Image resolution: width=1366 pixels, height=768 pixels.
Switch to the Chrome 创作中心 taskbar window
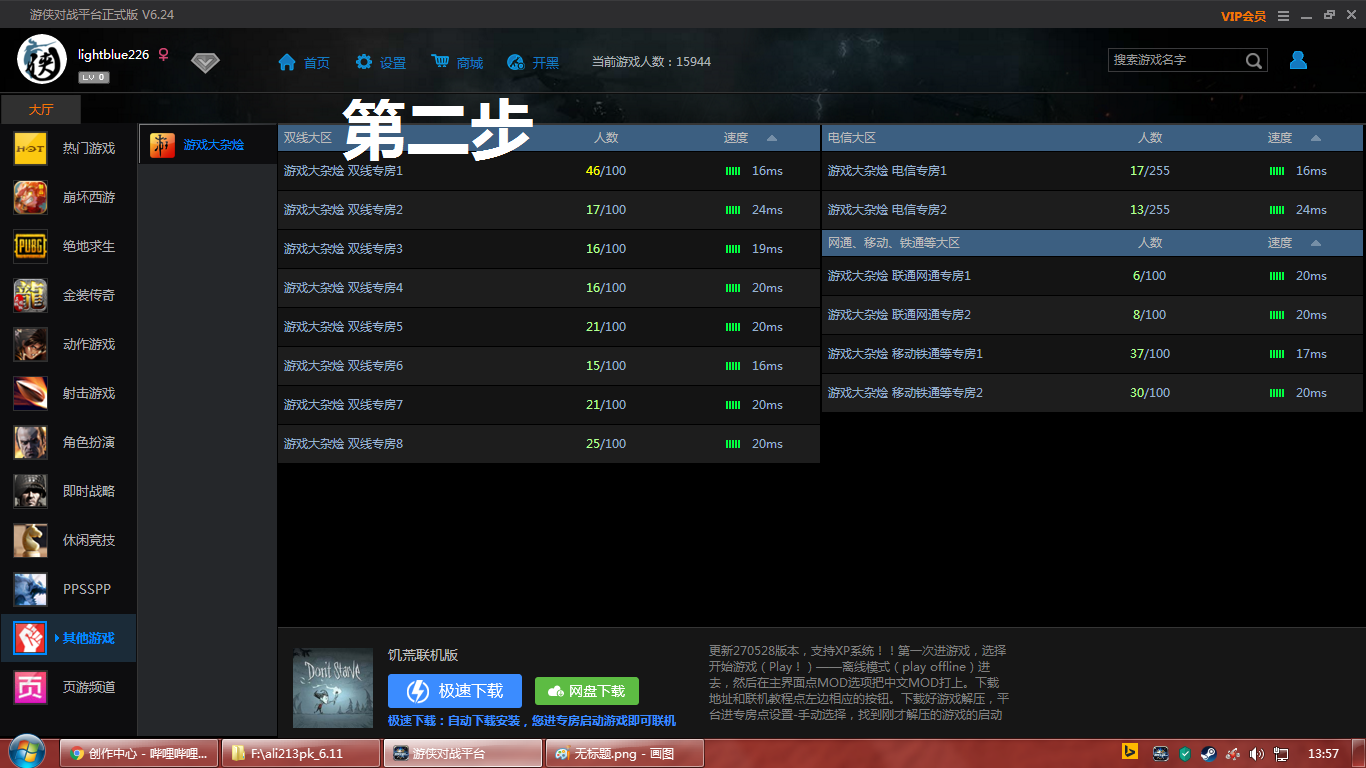tap(139, 753)
